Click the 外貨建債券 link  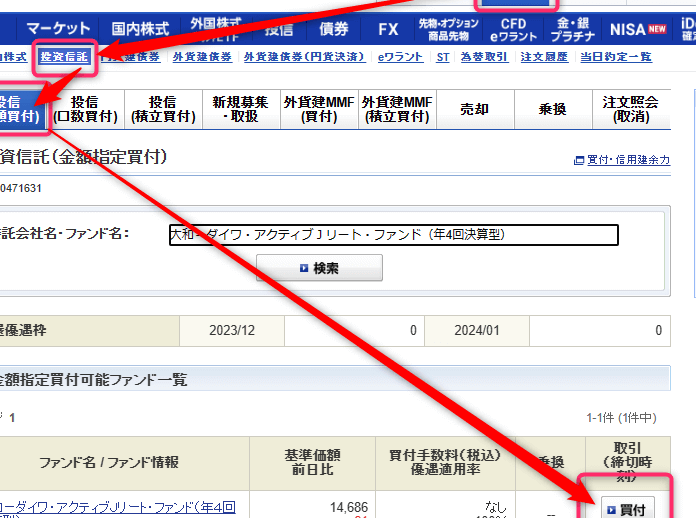tap(202, 57)
